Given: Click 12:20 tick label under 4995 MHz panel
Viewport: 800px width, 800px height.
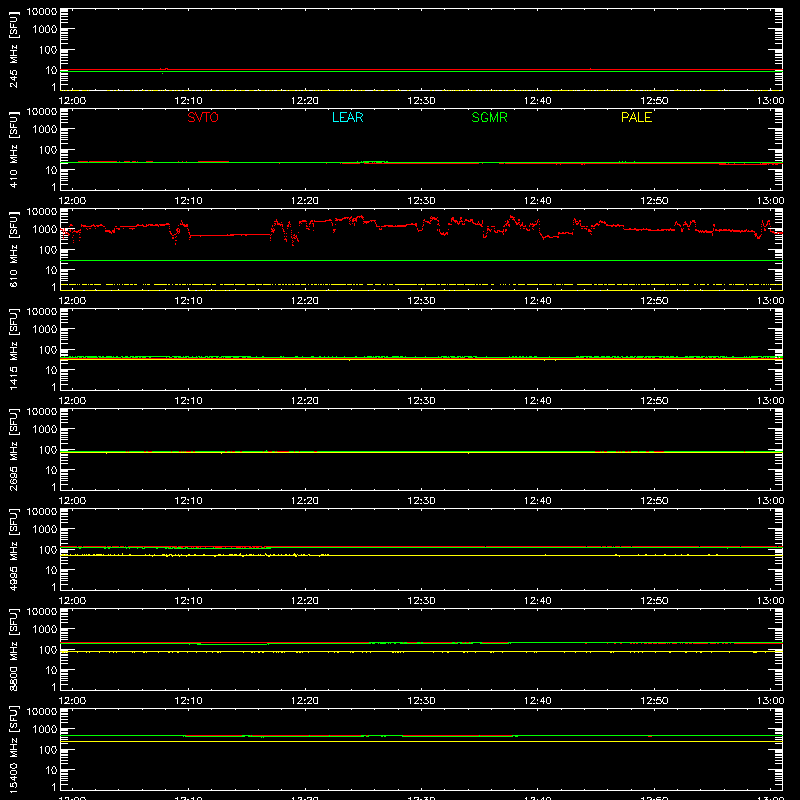Looking at the screenshot, I should 305,601.
